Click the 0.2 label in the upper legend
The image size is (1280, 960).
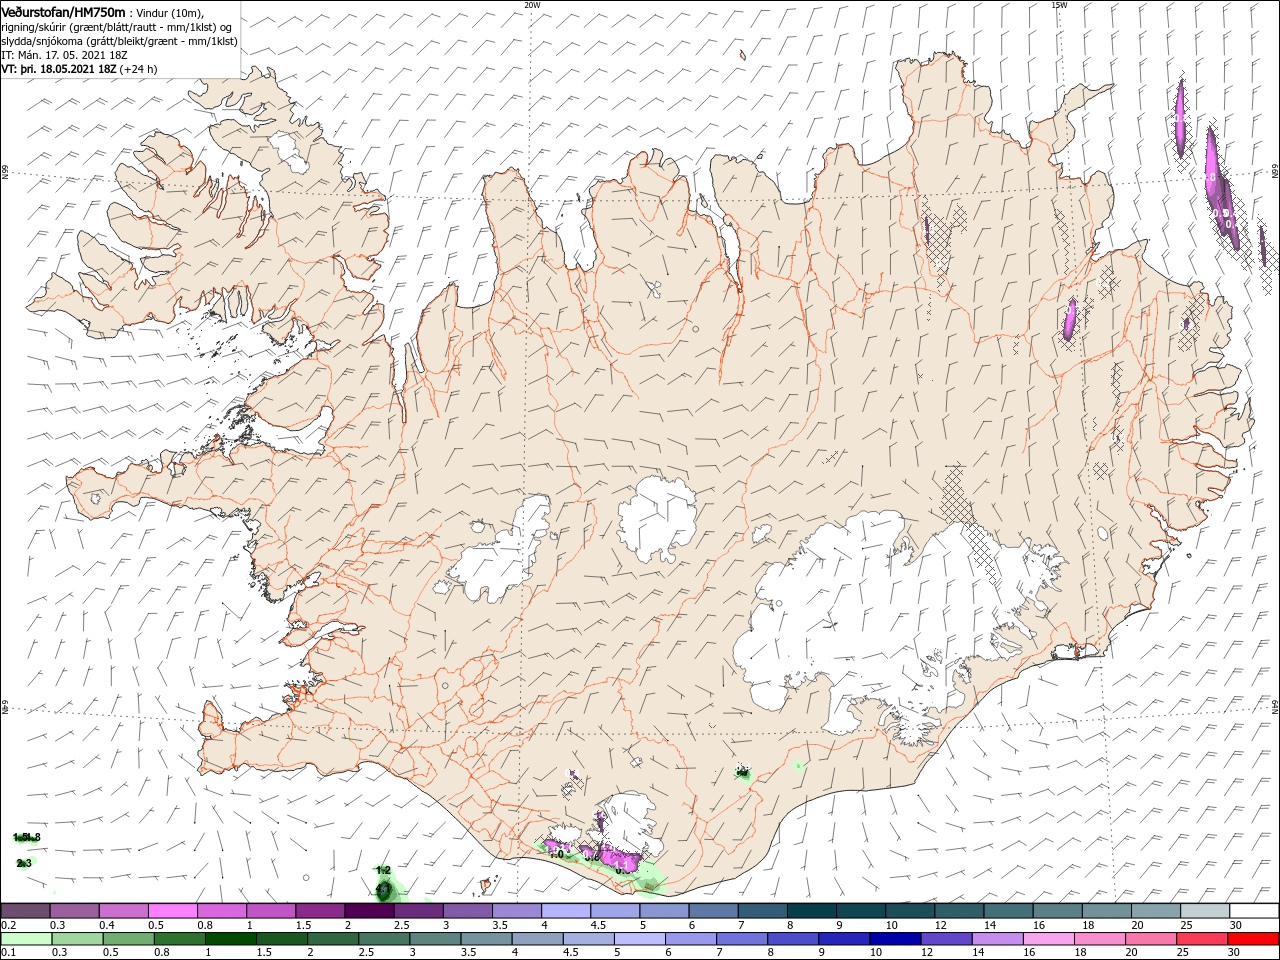(x=8, y=925)
